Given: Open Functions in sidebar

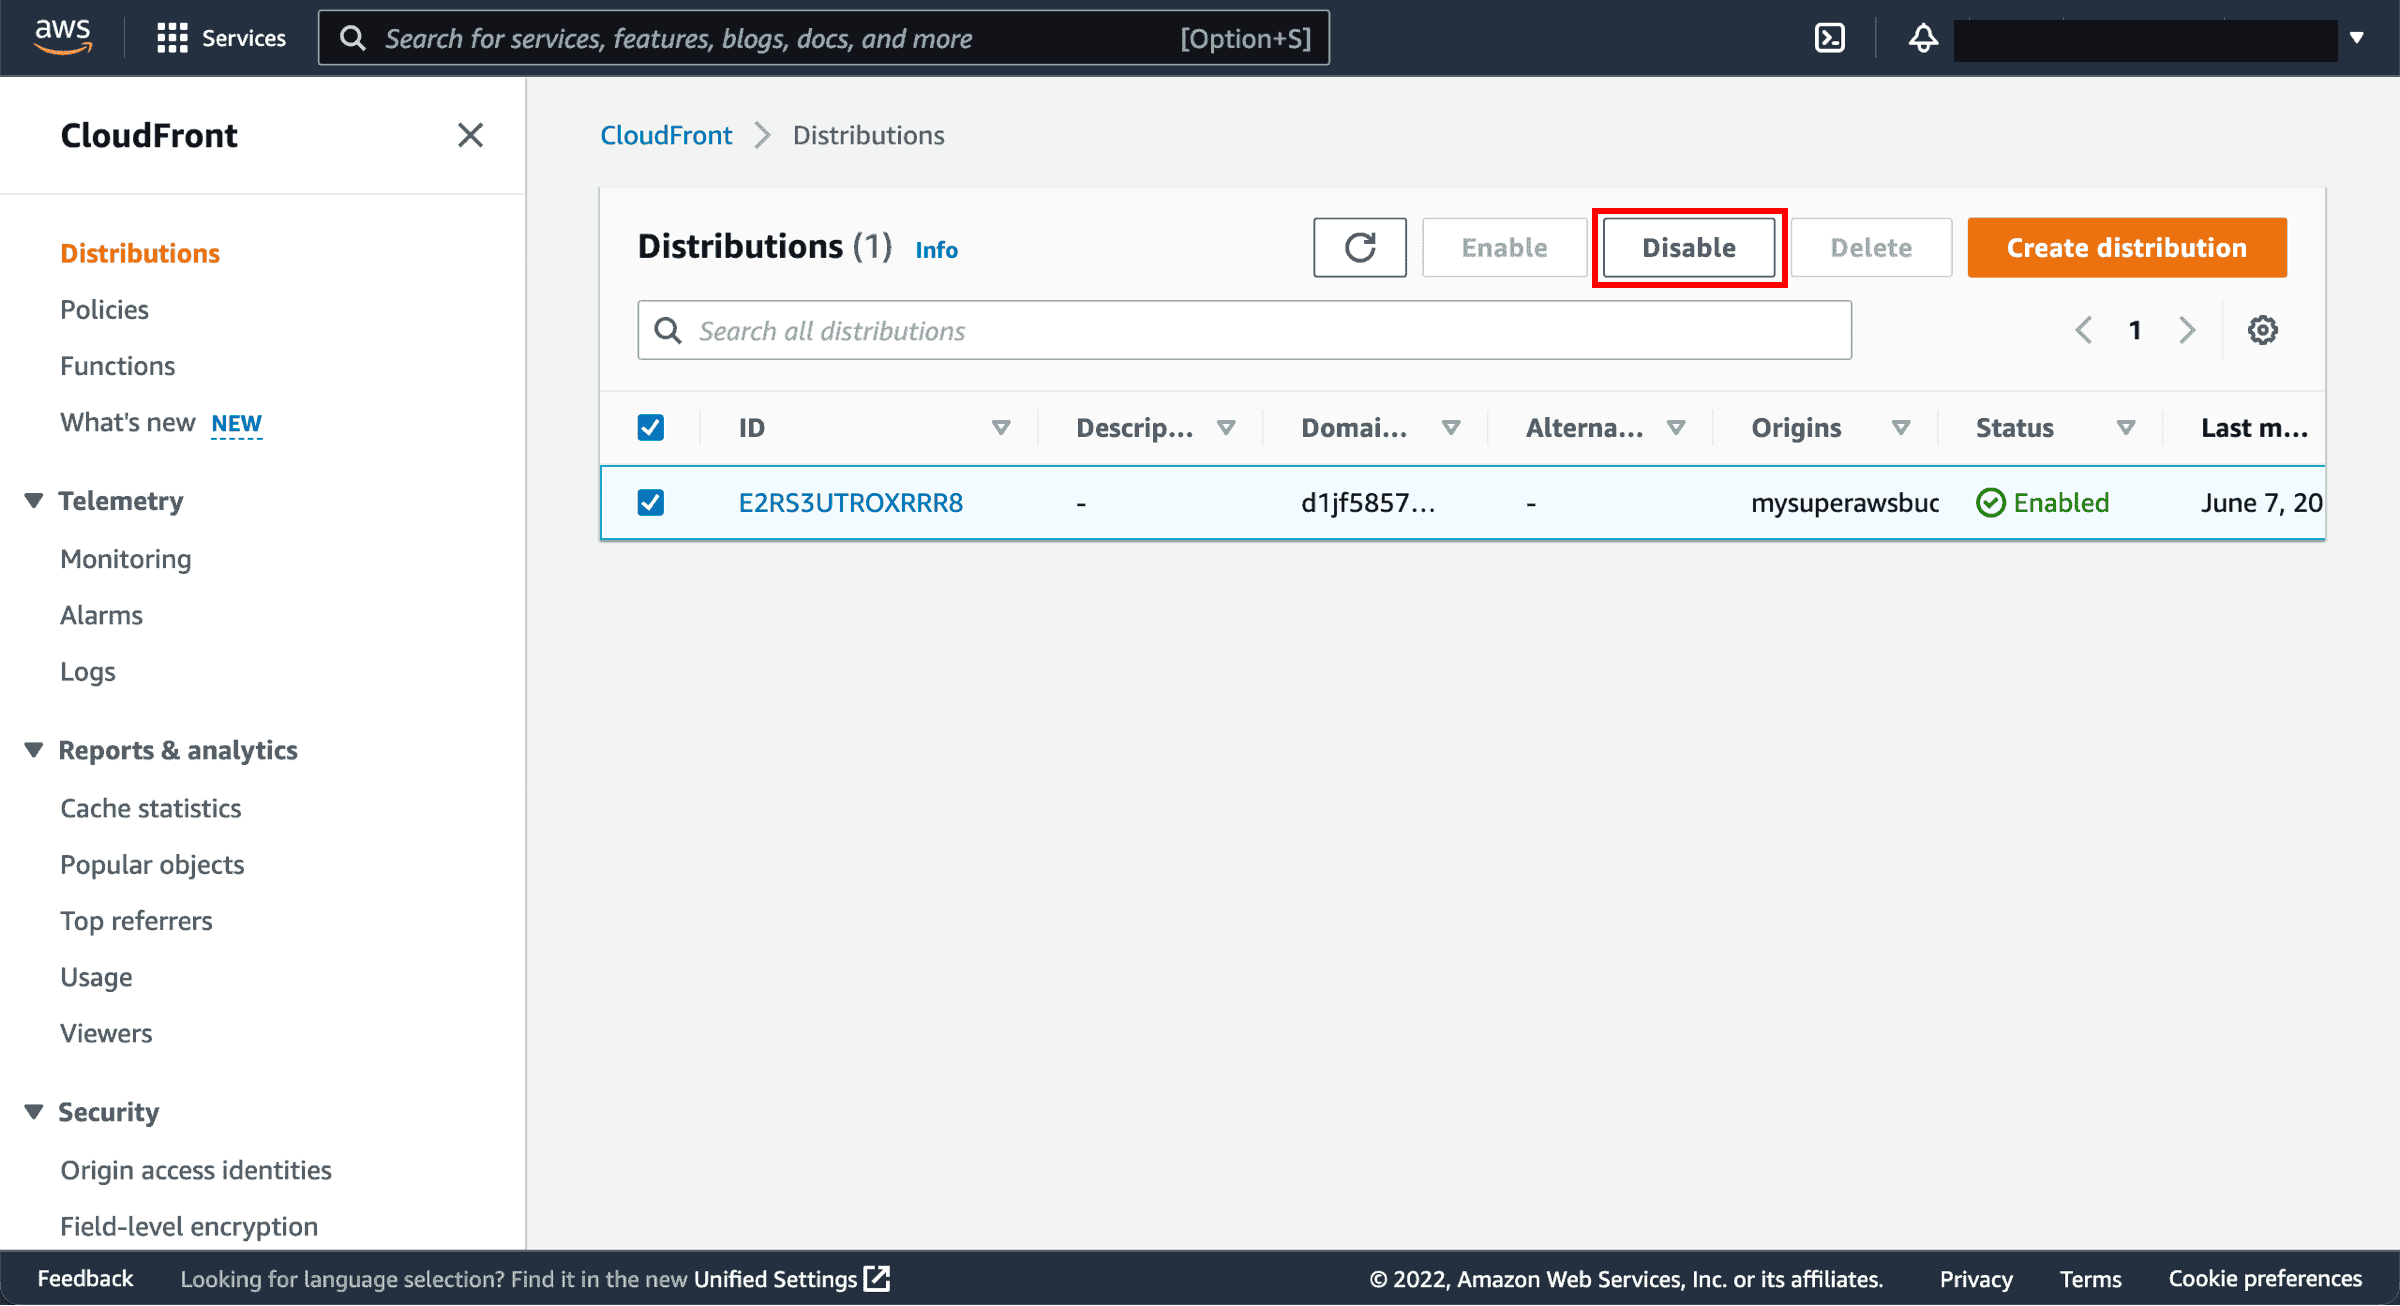Looking at the screenshot, I should pyautogui.click(x=117, y=366).
